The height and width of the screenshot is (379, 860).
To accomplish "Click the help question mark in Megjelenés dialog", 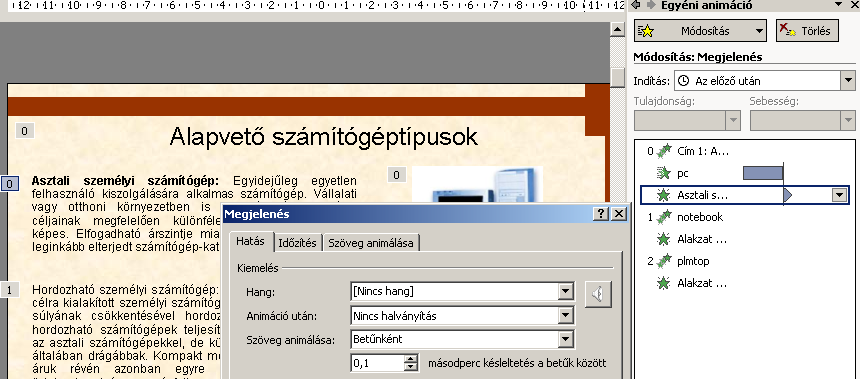I will tap(601, 214).
